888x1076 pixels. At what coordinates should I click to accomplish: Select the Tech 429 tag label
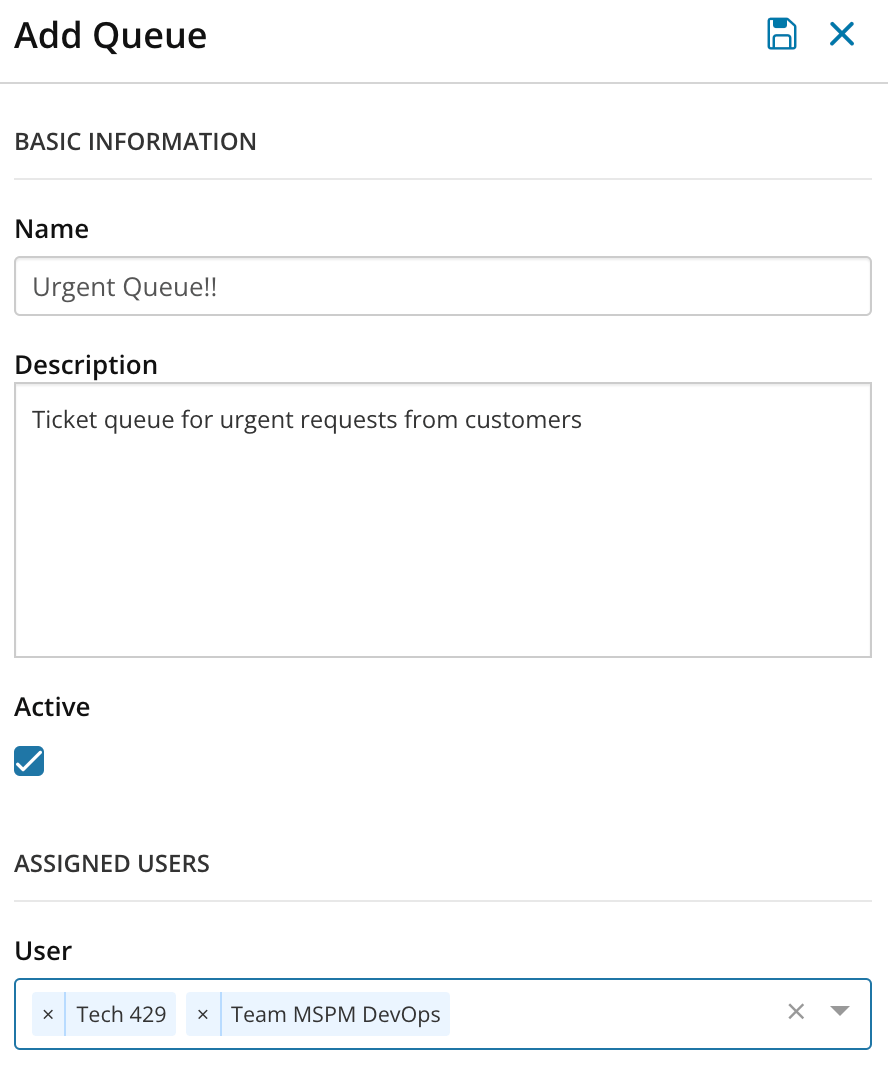click(121, 1014)
